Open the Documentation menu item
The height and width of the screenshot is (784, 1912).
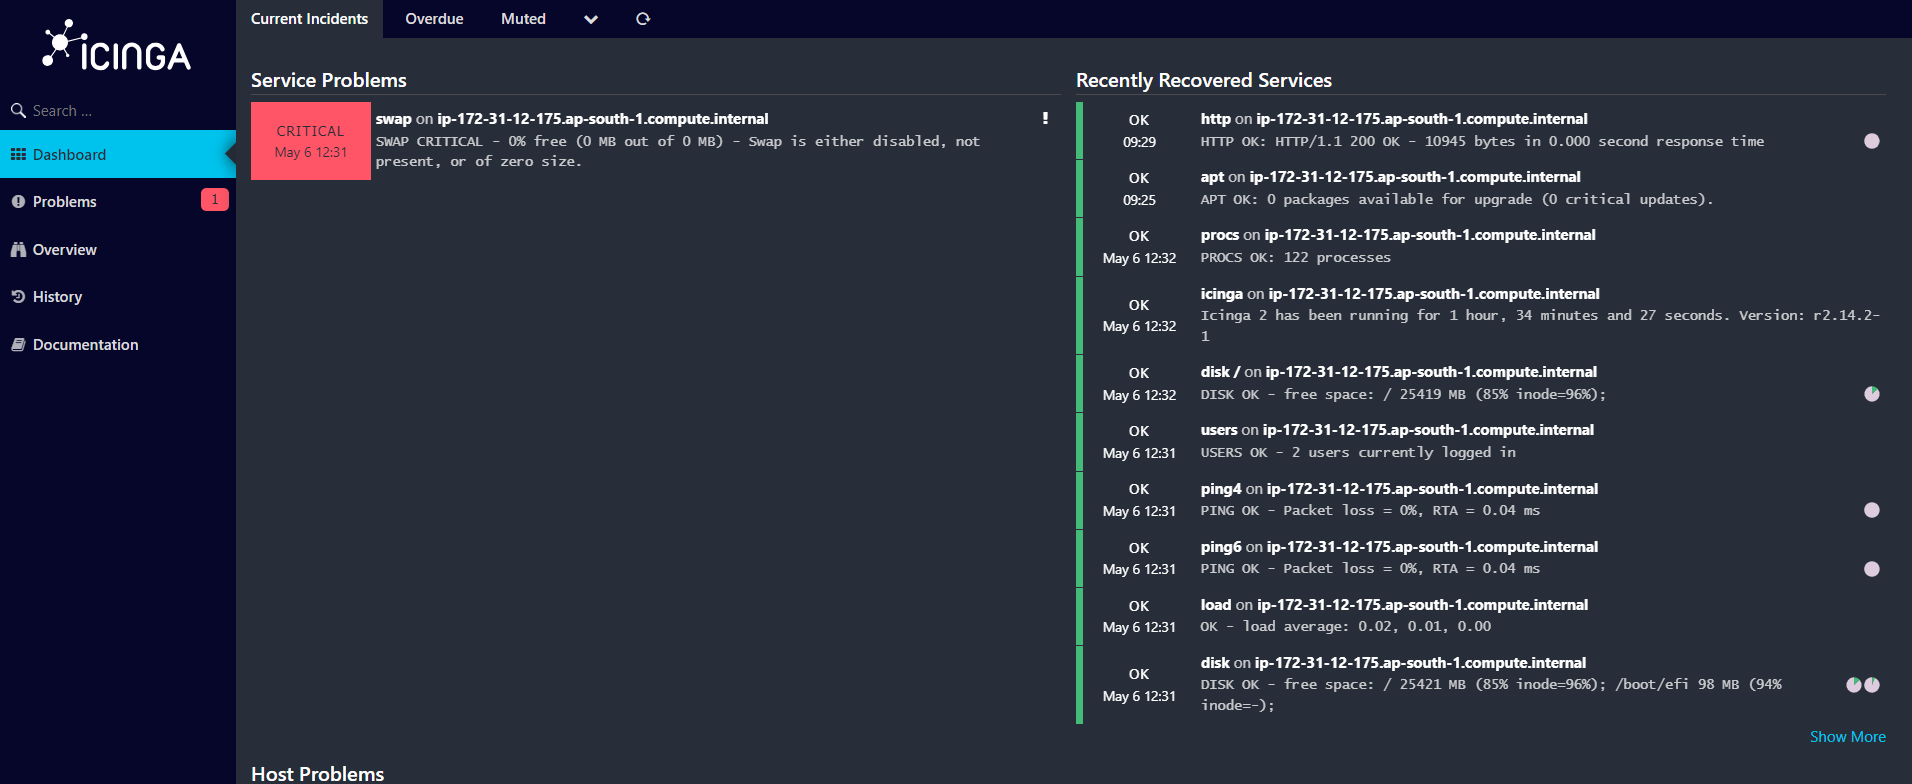(86, 345)
